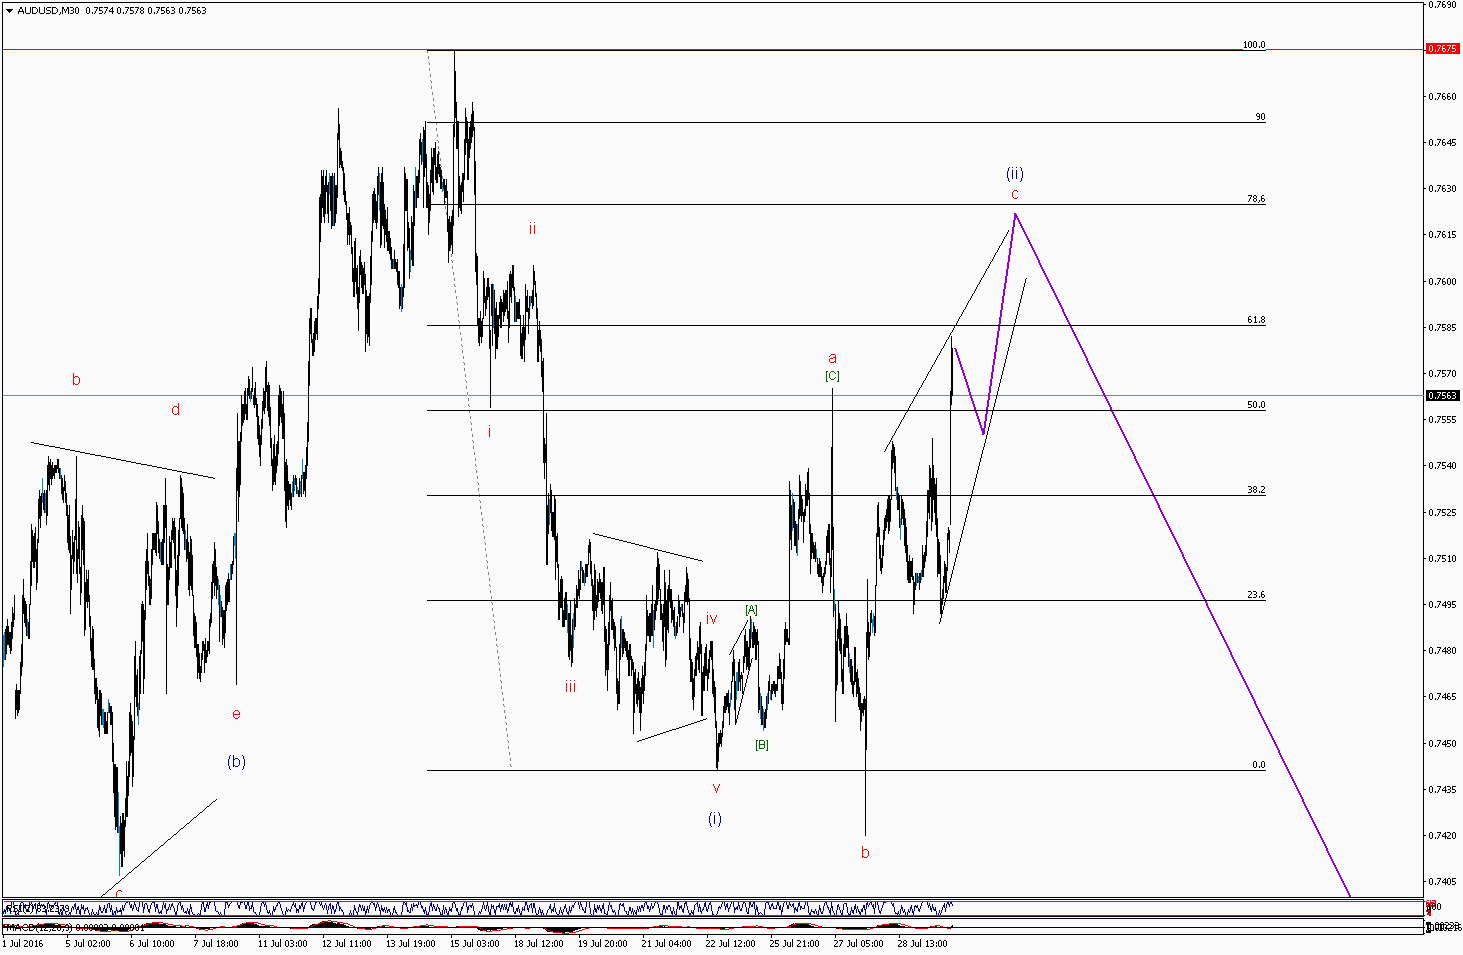The height and width of the screenshot is (955, 1463).
Task: Click the '19 Jul 20:00' time label
Action: (x=603, y=943)
